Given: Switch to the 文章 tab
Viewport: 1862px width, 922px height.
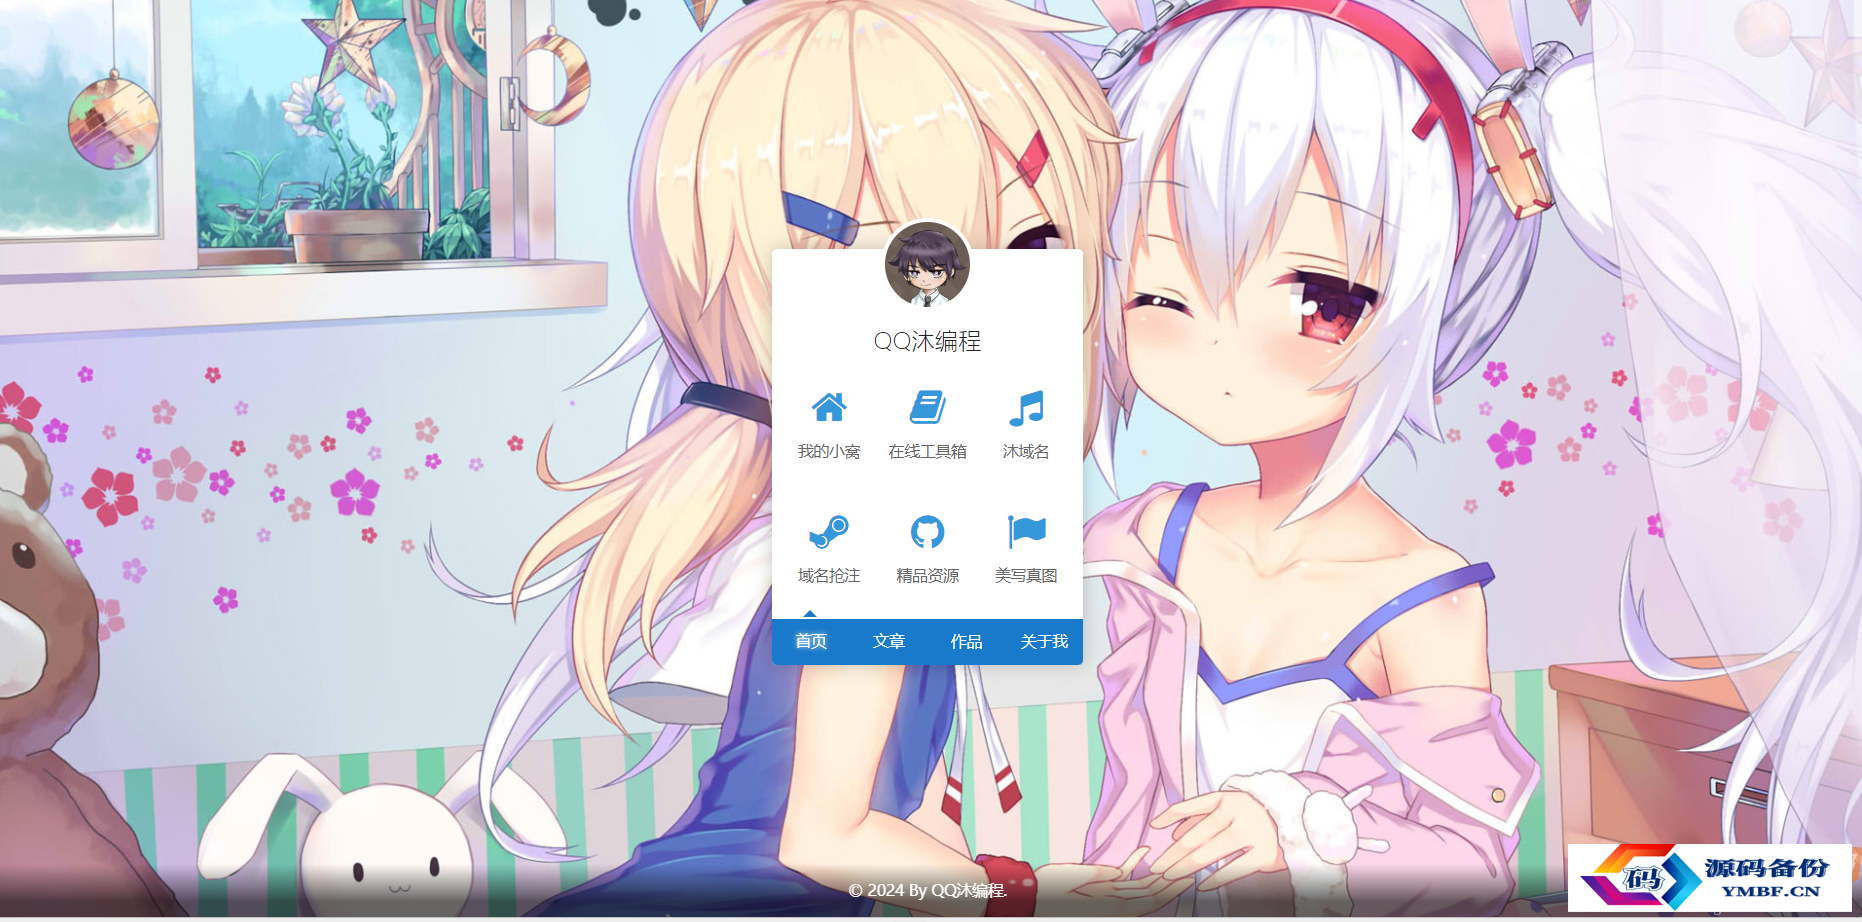Looking at the screenshot, I should coord(889,641).
